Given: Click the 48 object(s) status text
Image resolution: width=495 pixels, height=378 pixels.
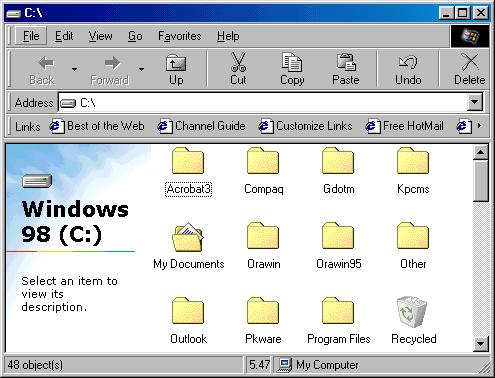Looking at the screenshot, I should (x=35, y=365).
